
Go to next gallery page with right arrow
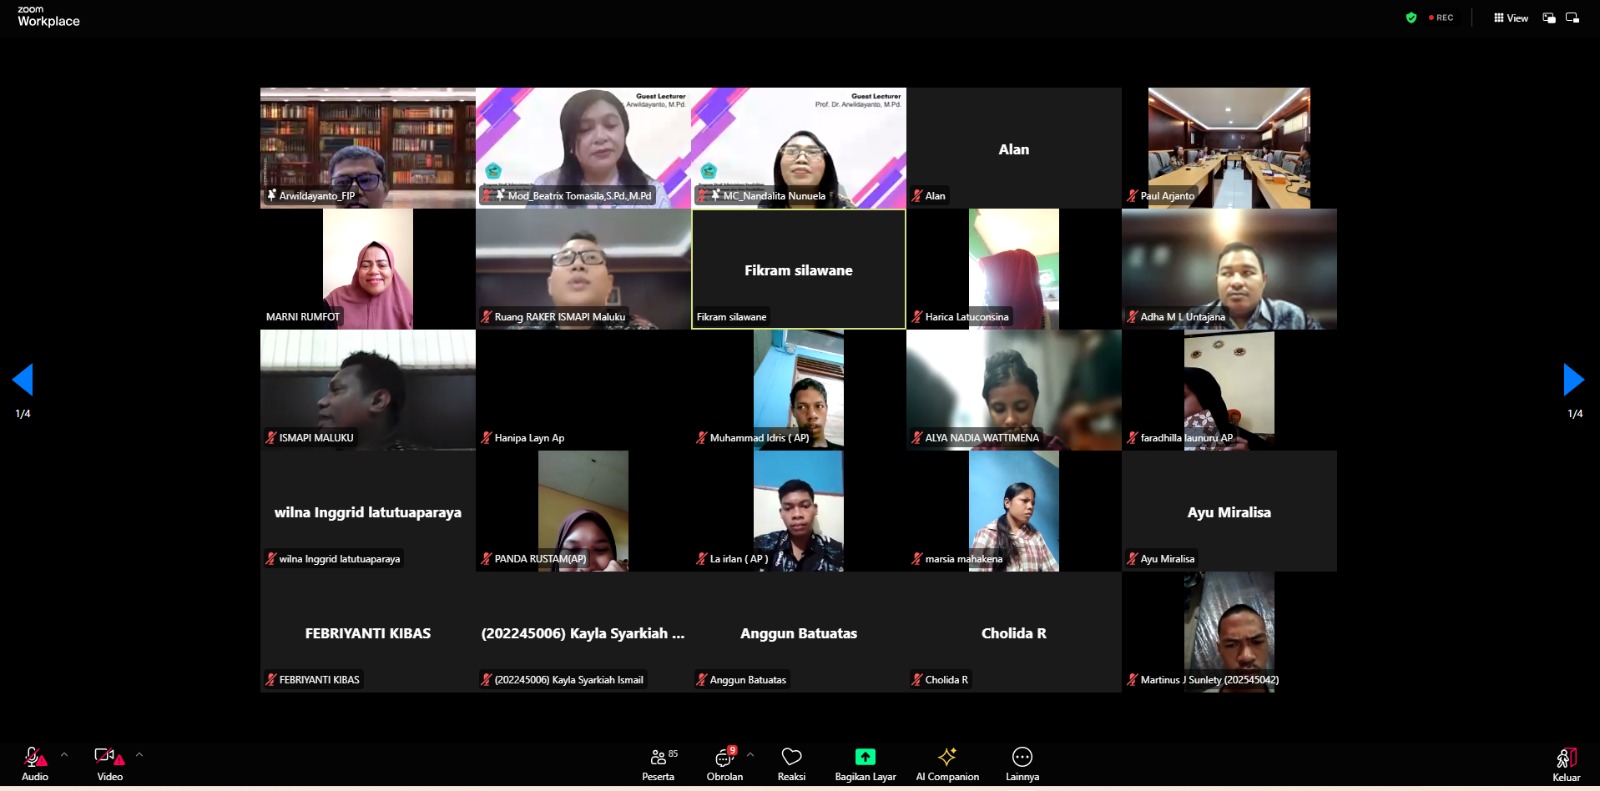[x=1573, y=380]
